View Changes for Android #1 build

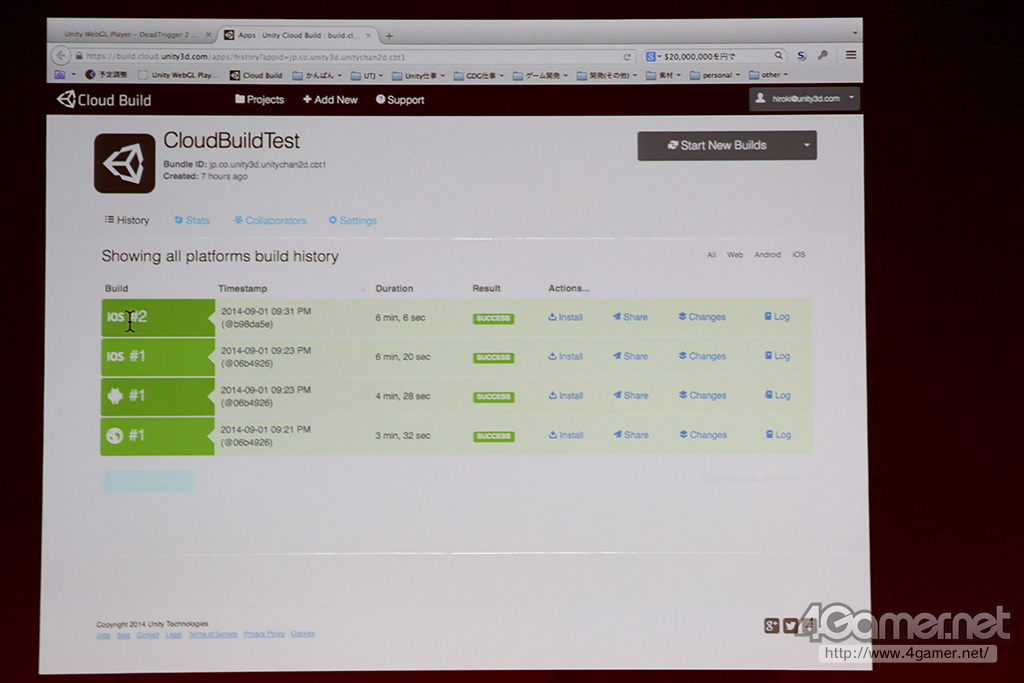pos(703,395)
